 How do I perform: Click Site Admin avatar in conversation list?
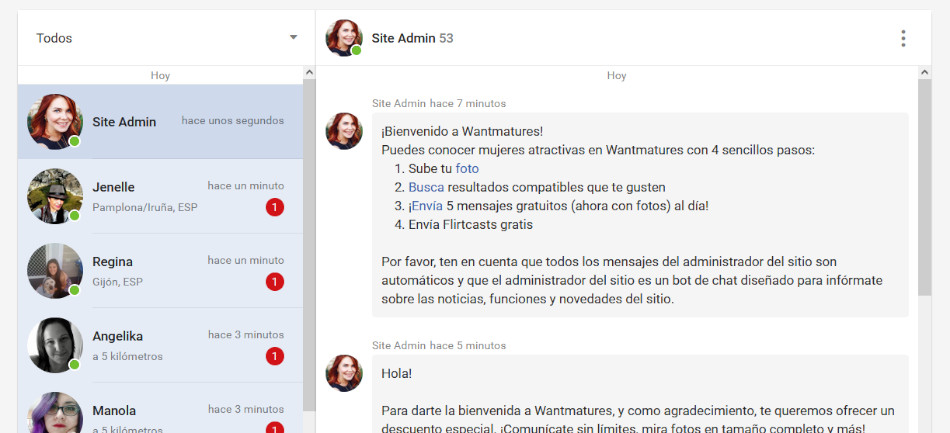pyautogui.click(x=55, y=121)
